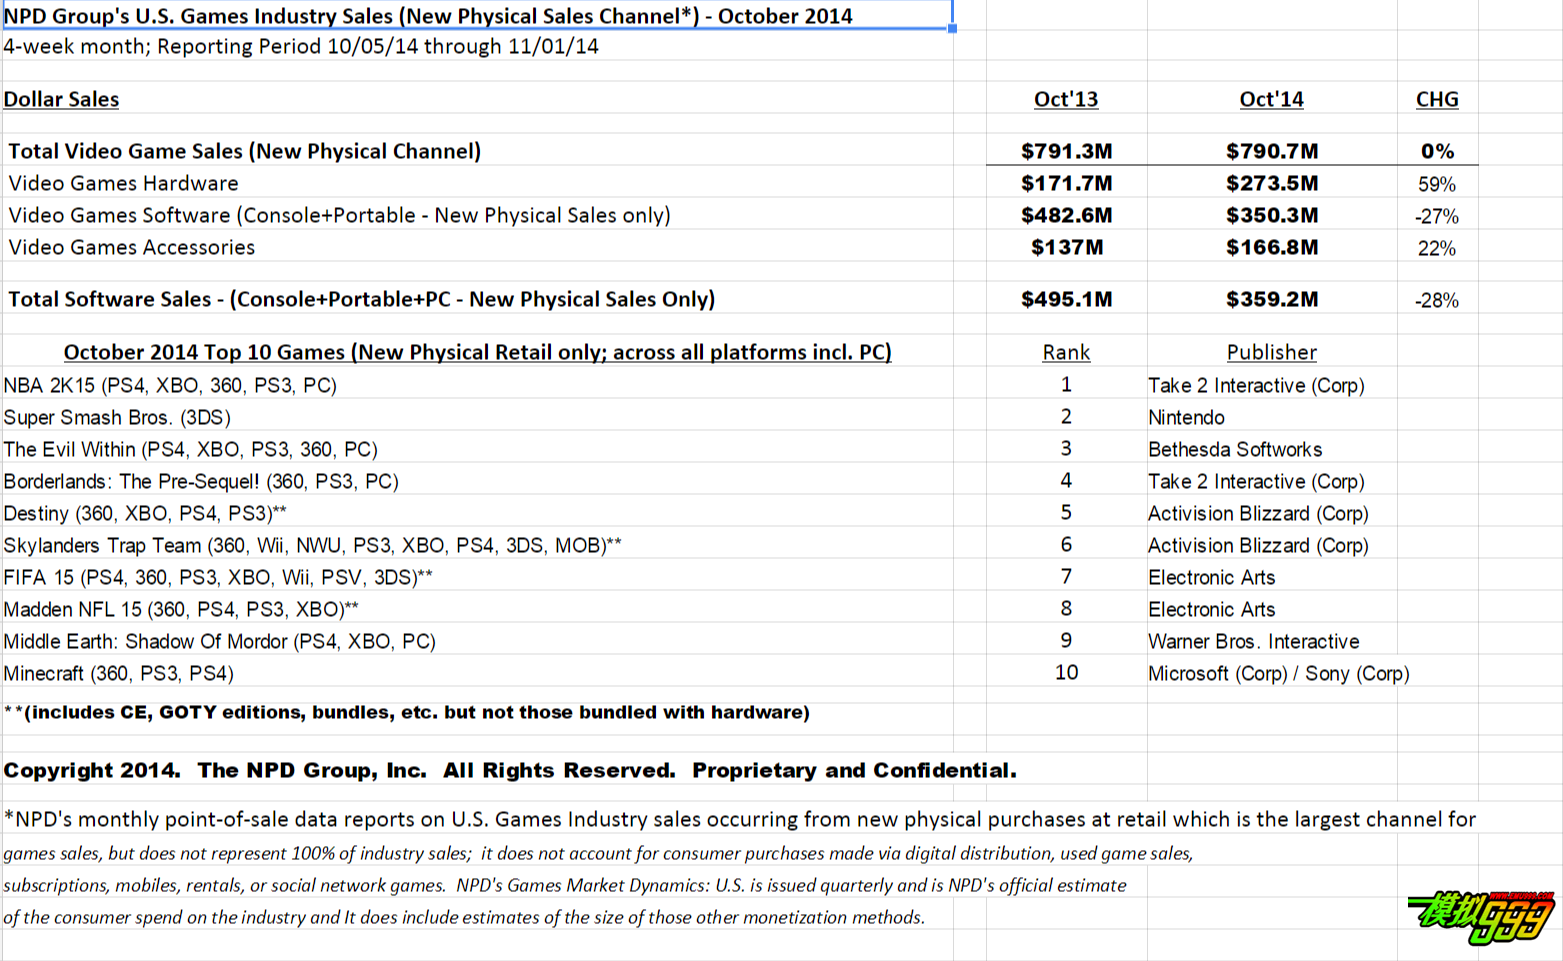Select the Video Games Hardware row label
This screenshot has width=1563, height=961.
coord(123,183)
